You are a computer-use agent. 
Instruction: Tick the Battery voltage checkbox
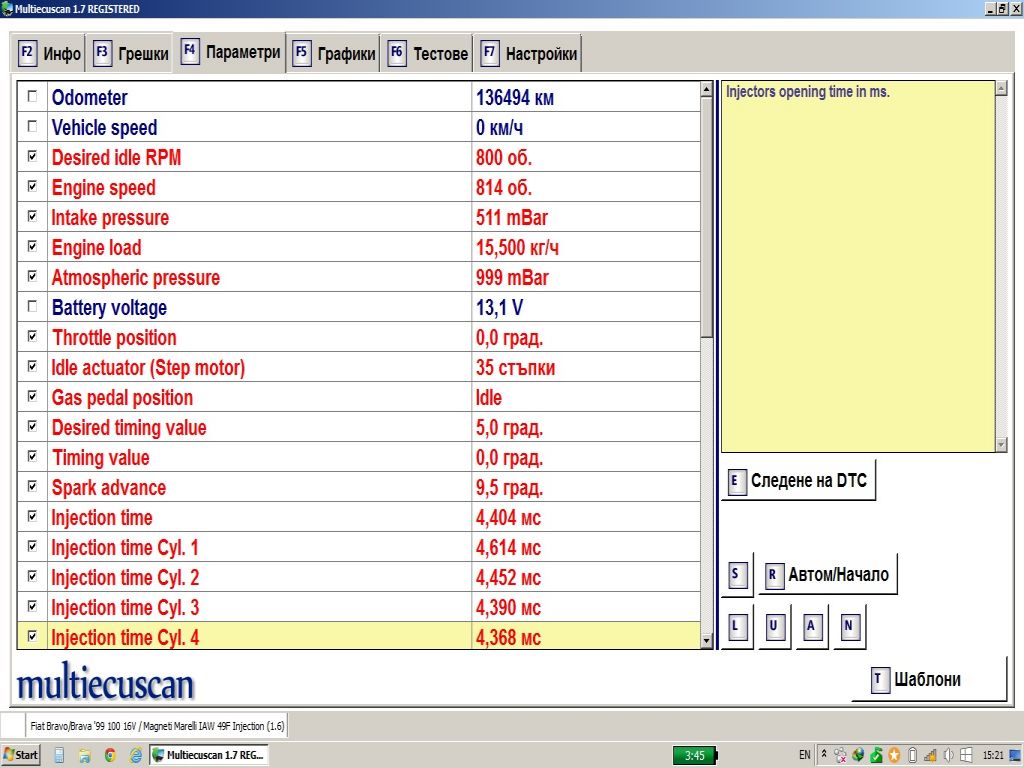point(33,307)
